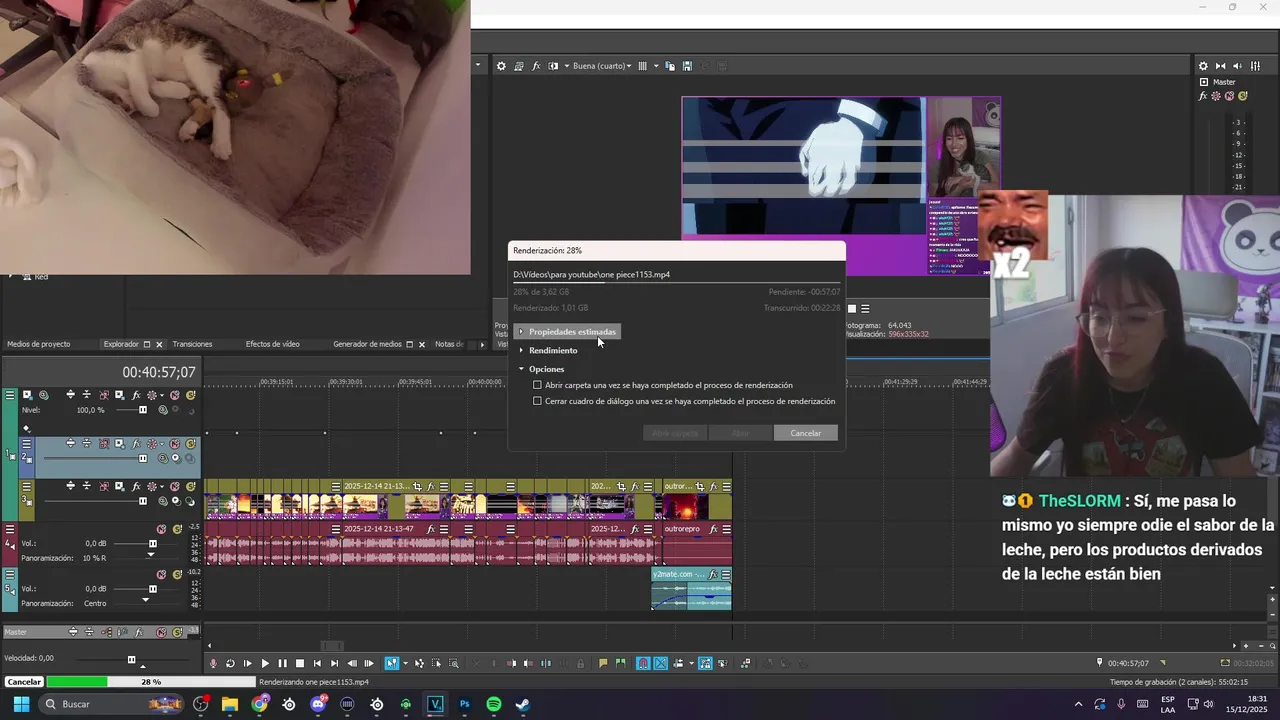Image resolution: width=1280 pixels, height=720 pixels.
Task: Open auto ripple mode dropdown arrow
Action: [691, 663]
